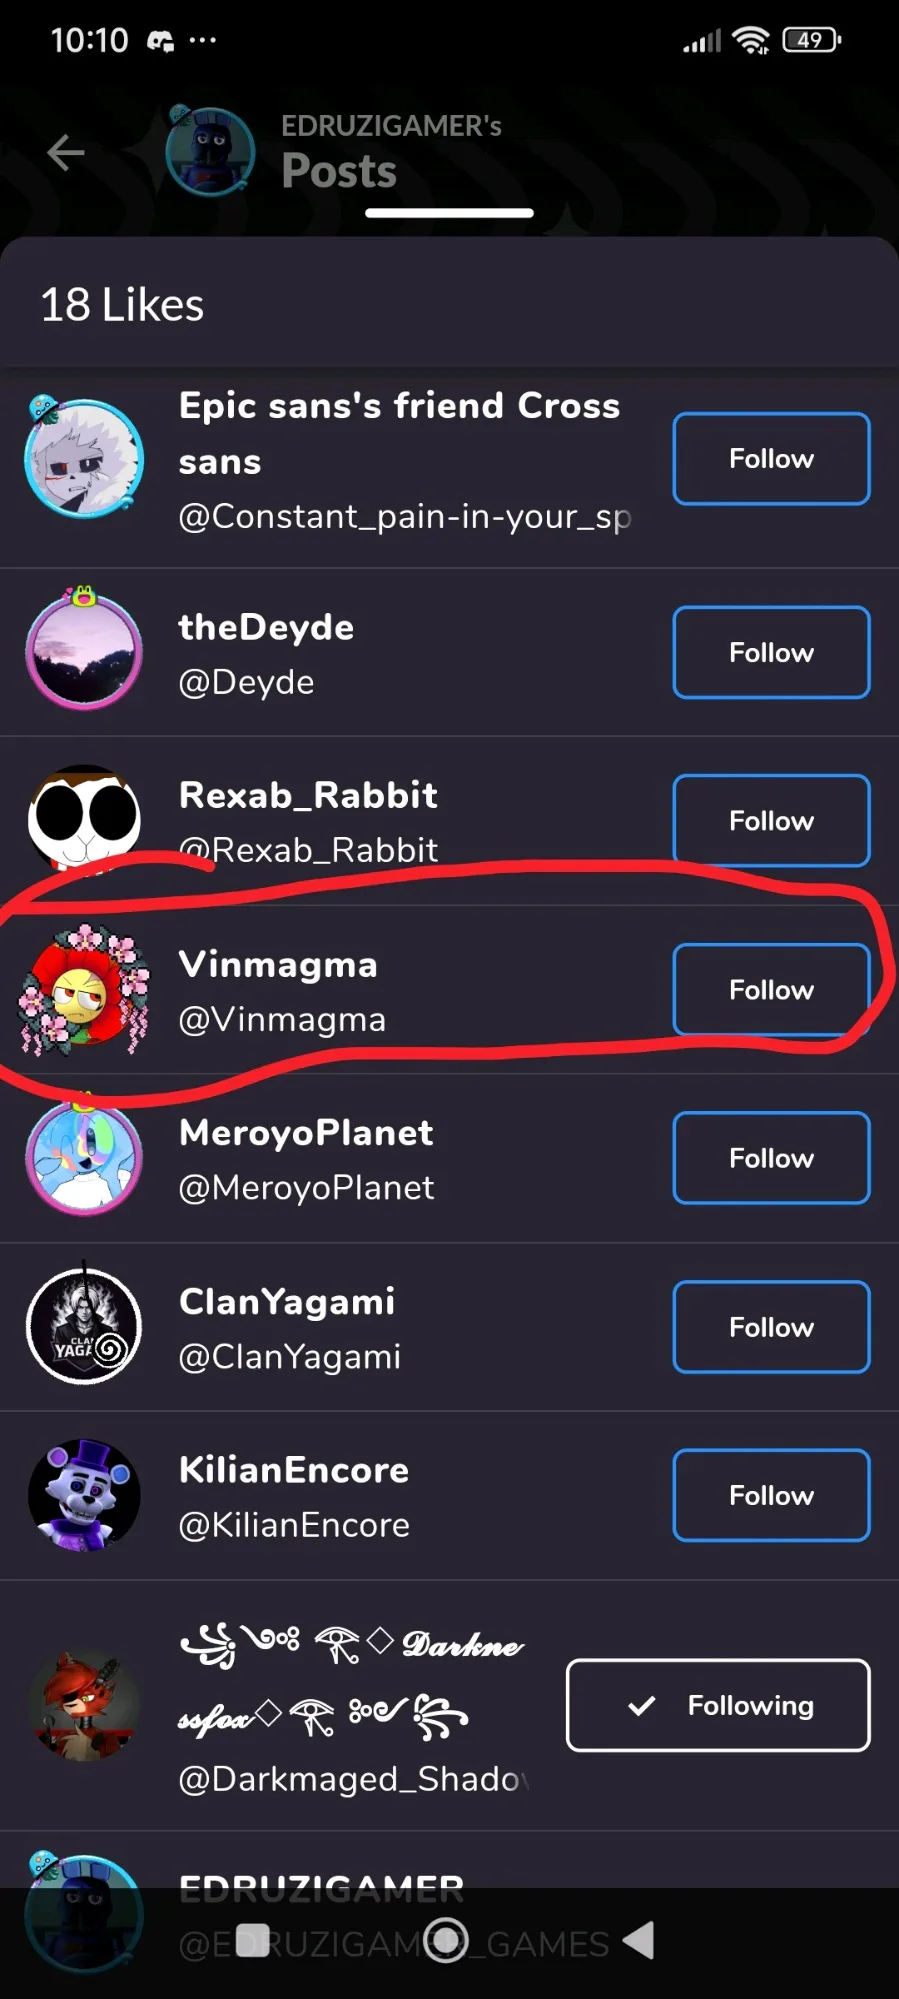The image size is (899, 1999).
Task: Open EDRUZIGAMER's header profile avatar
Action: point(210,152)
